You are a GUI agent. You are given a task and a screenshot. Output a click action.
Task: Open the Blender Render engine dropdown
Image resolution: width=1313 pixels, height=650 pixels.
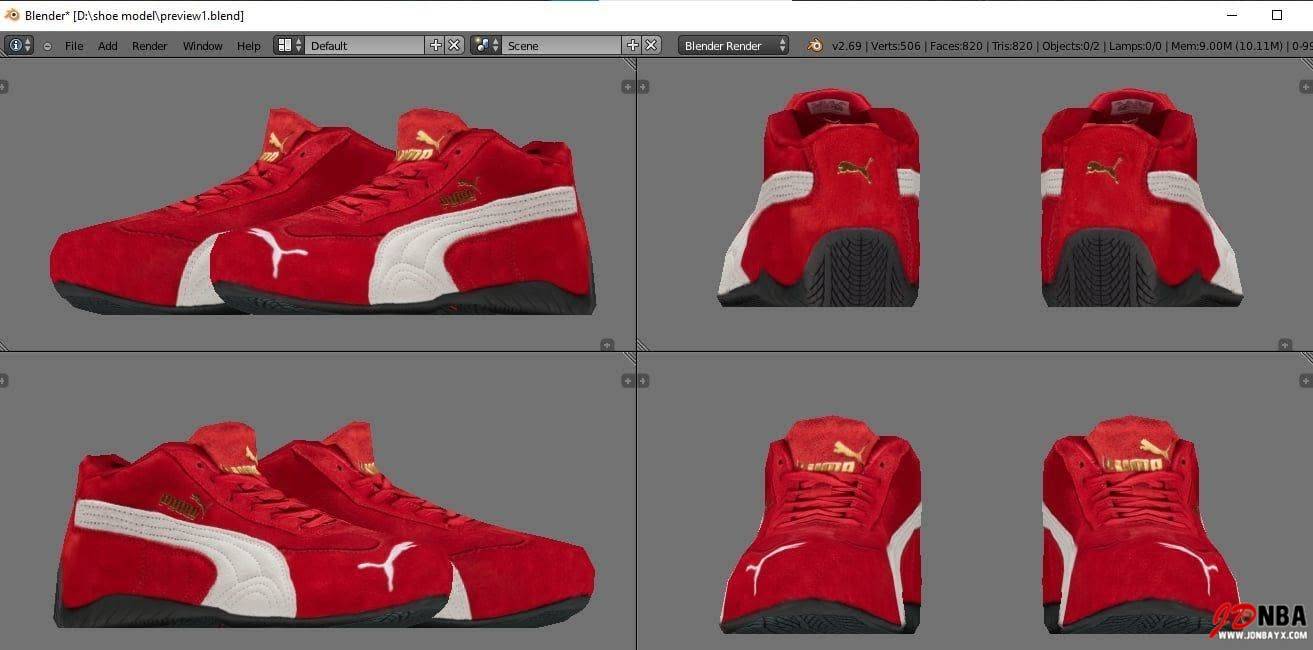coord(733,45)
